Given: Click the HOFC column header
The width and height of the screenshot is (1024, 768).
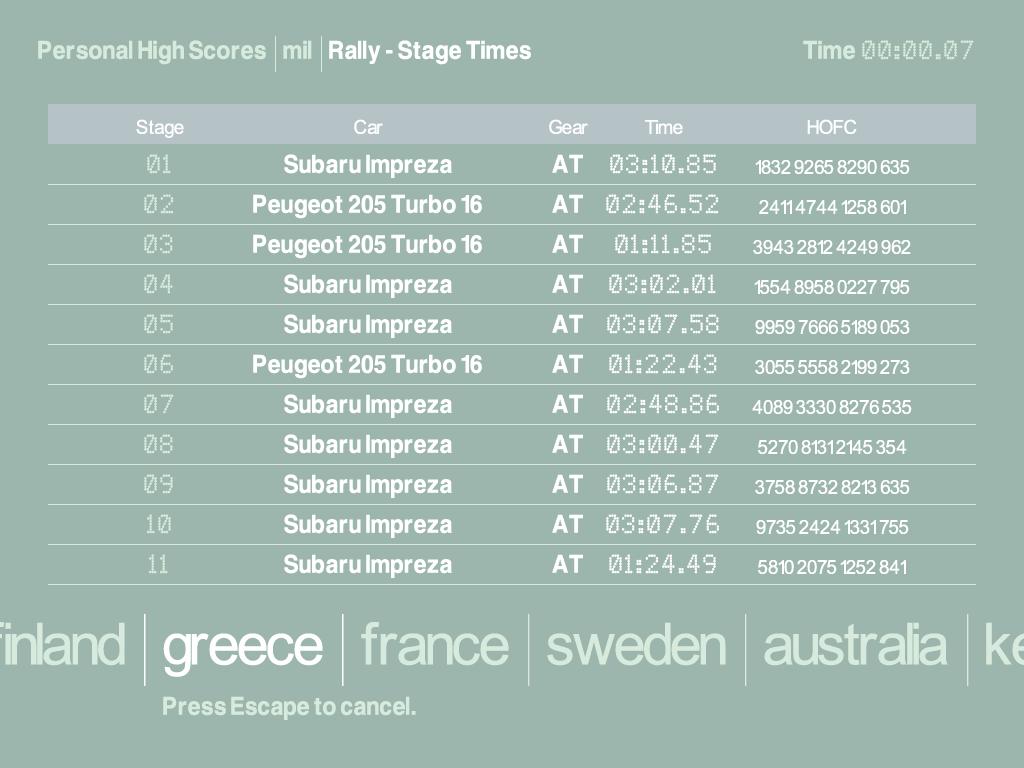Looking at the screenshot, I should click(x=831, y=127).
